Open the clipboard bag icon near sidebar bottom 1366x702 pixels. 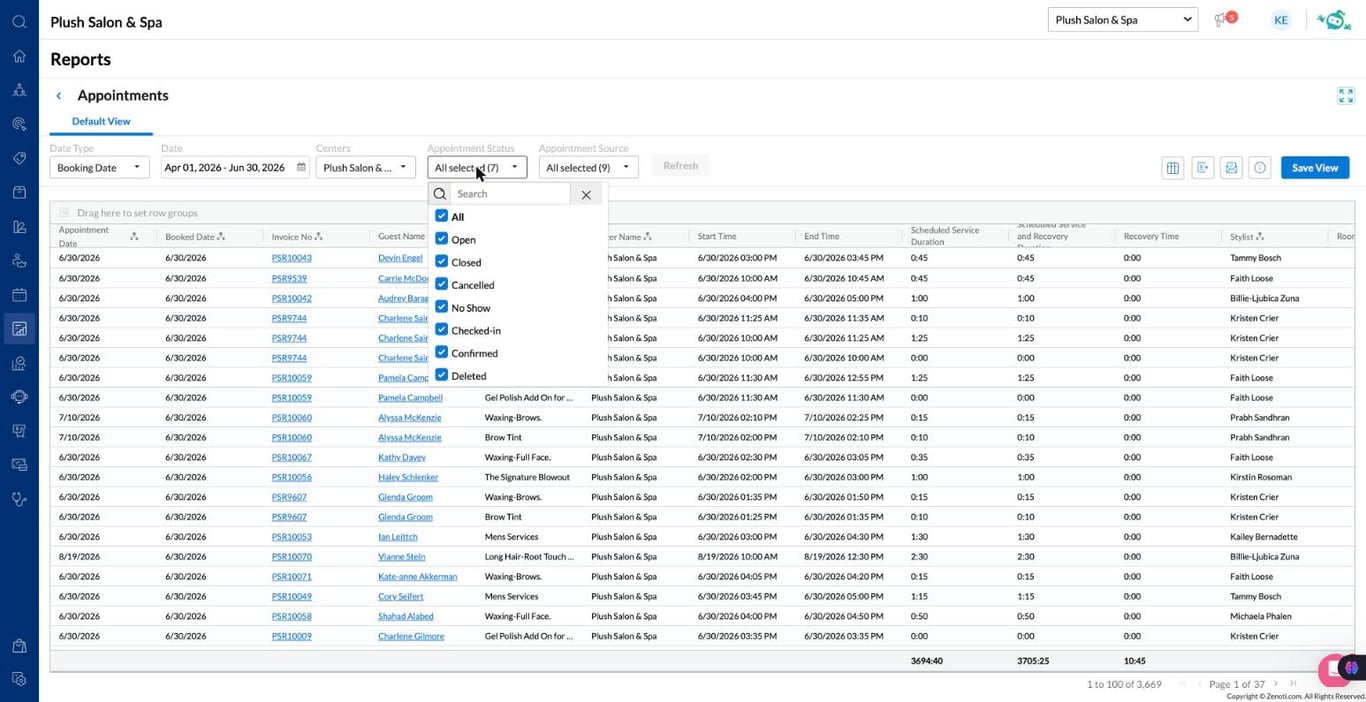(x=19, y=646)
